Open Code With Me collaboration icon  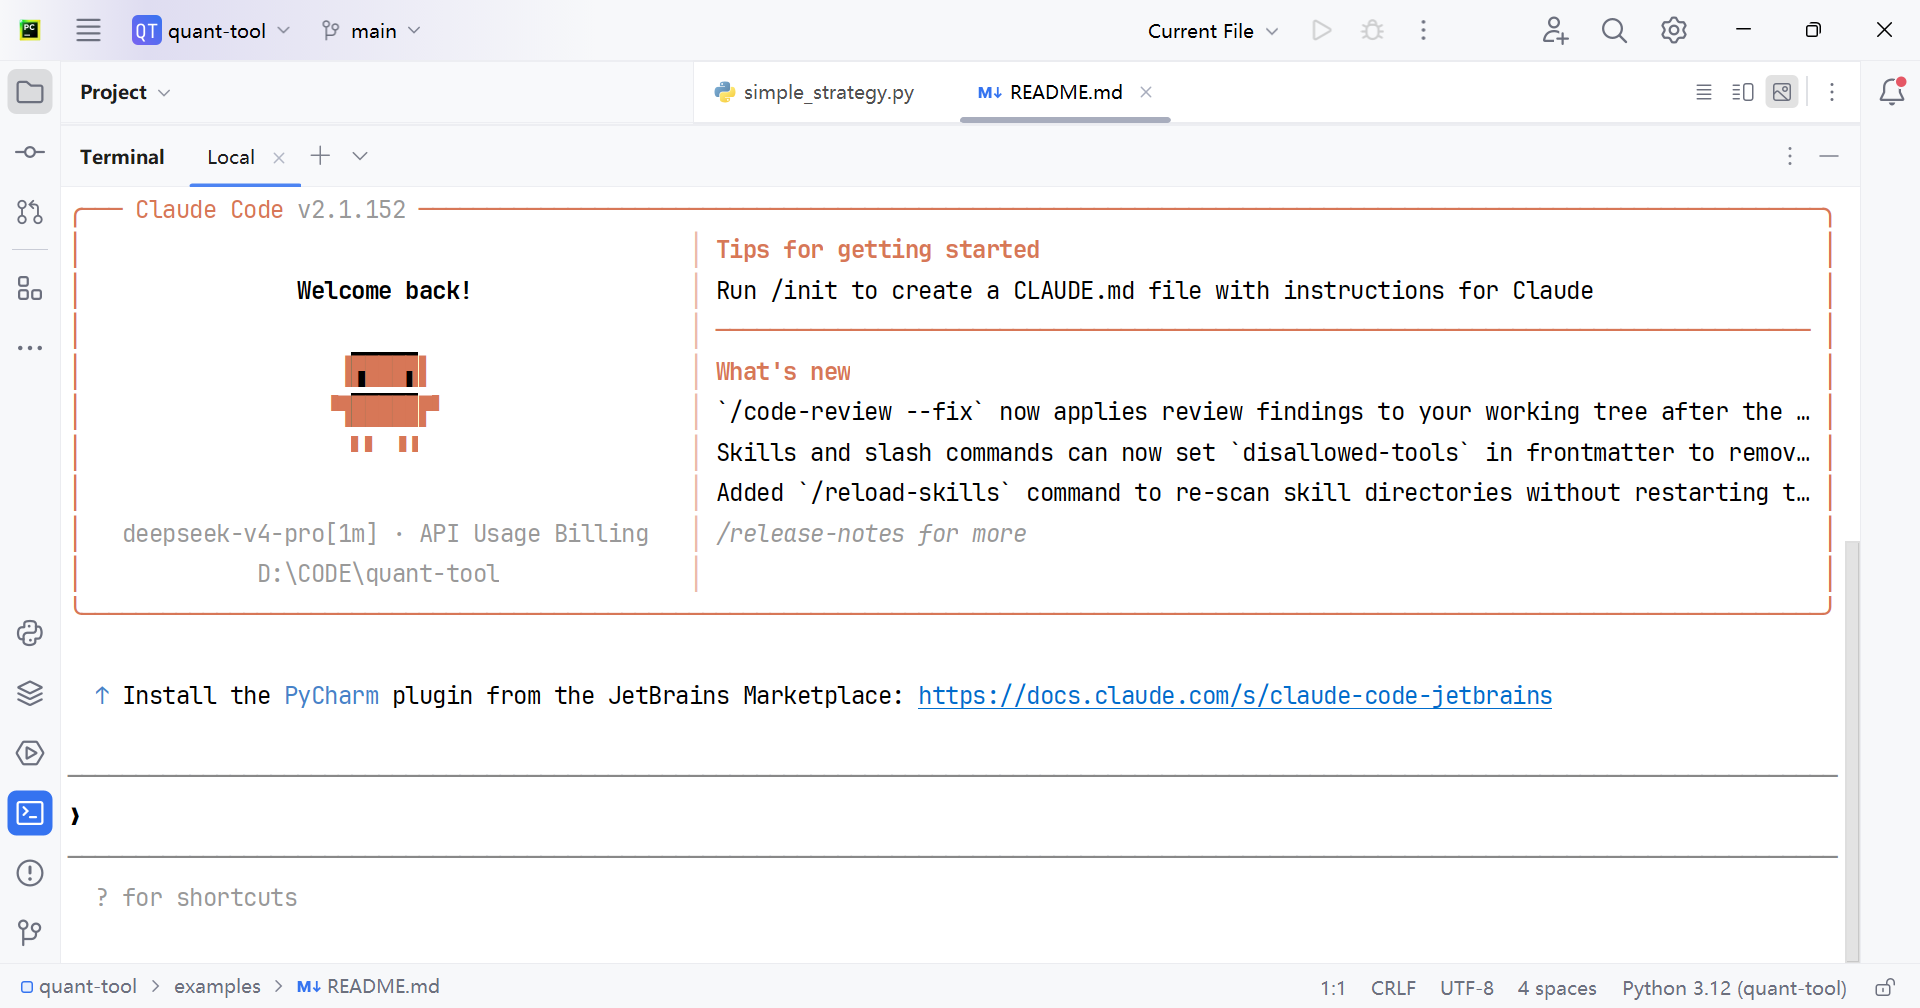[1555, 30]
